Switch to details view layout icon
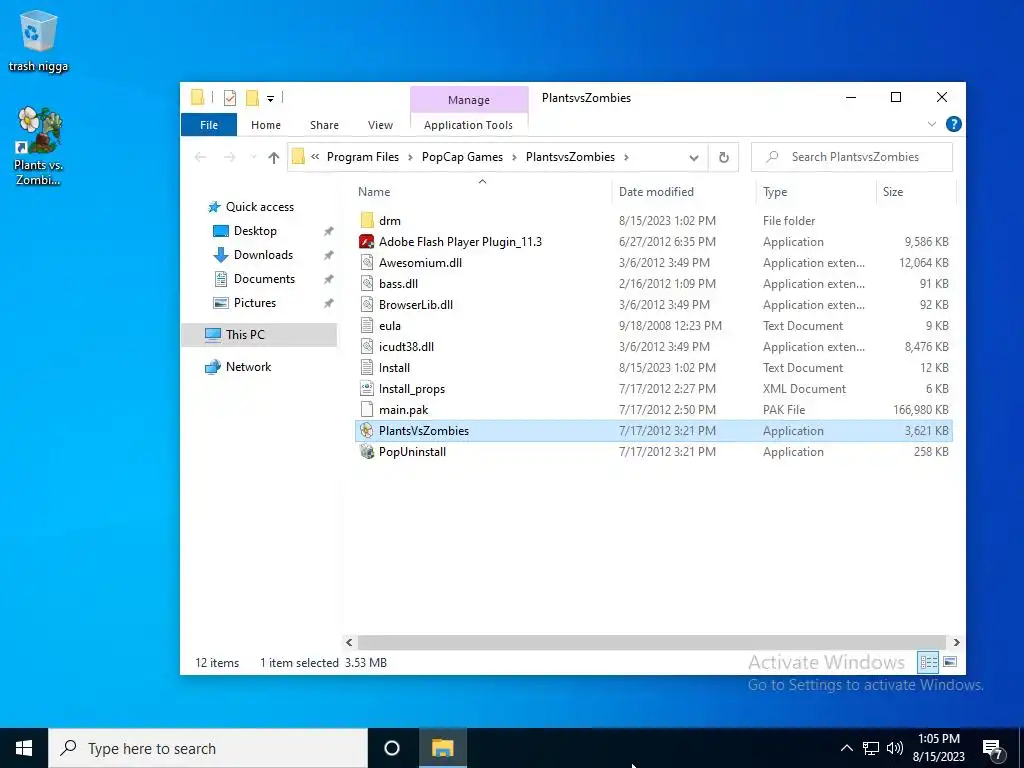The width and height of the screenshot is (1024, 768). pos(928,662)
